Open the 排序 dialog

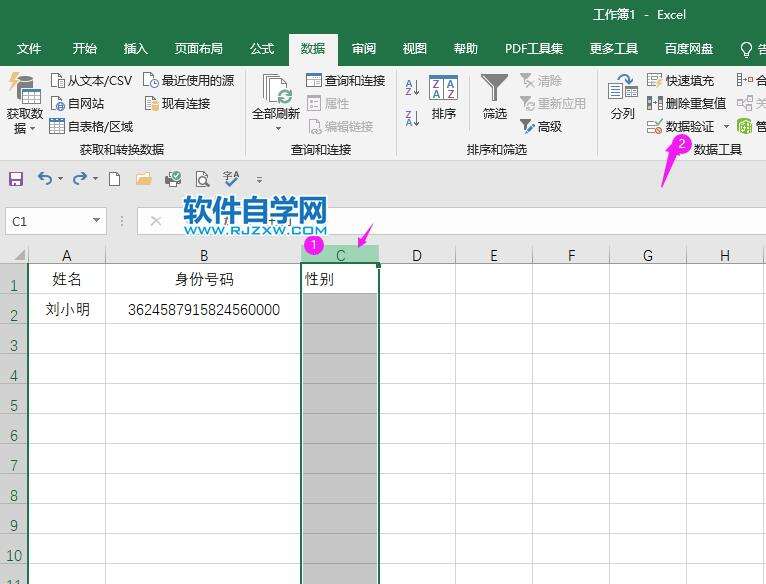pos(444,98)
